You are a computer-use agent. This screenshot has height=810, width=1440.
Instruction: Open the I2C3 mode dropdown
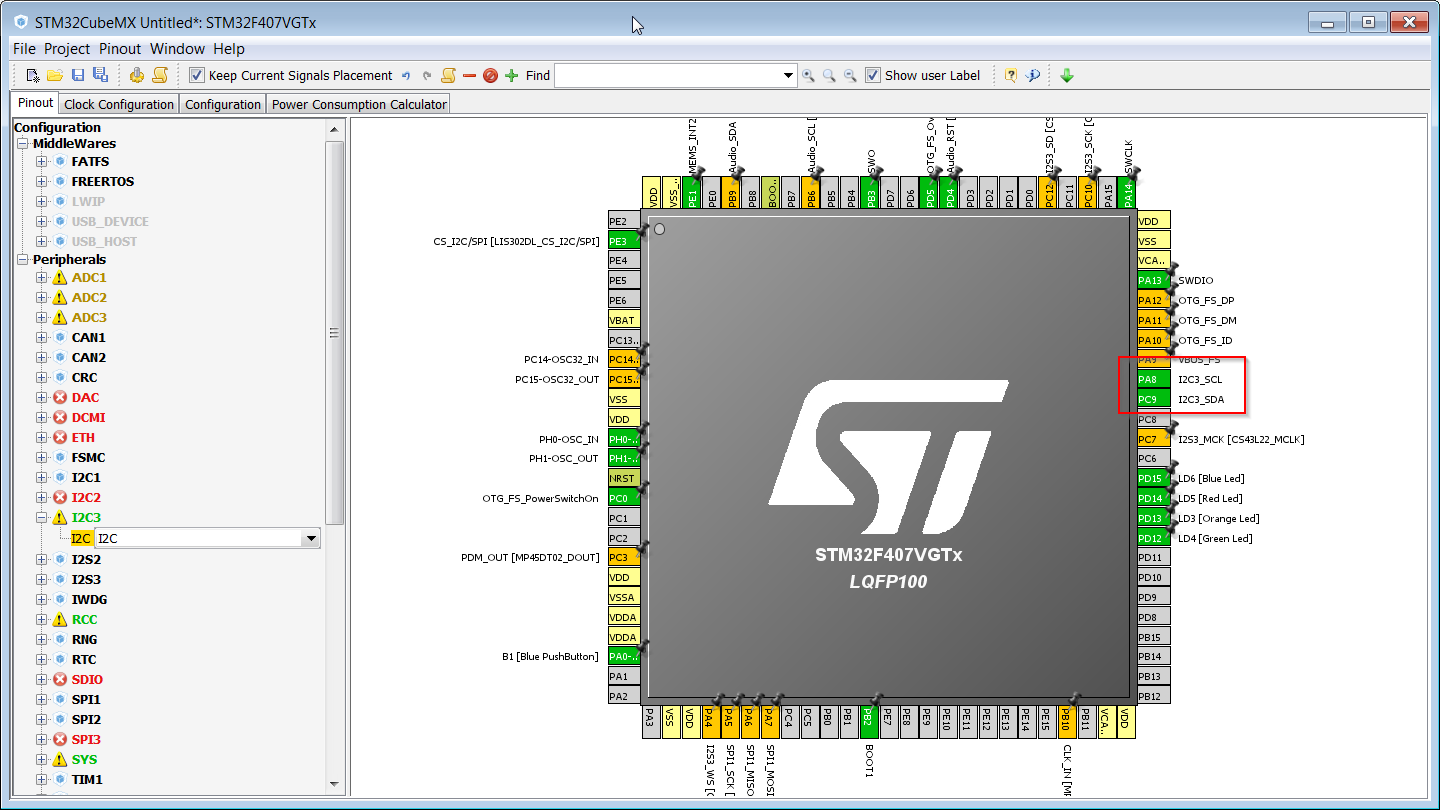(313, 538)
